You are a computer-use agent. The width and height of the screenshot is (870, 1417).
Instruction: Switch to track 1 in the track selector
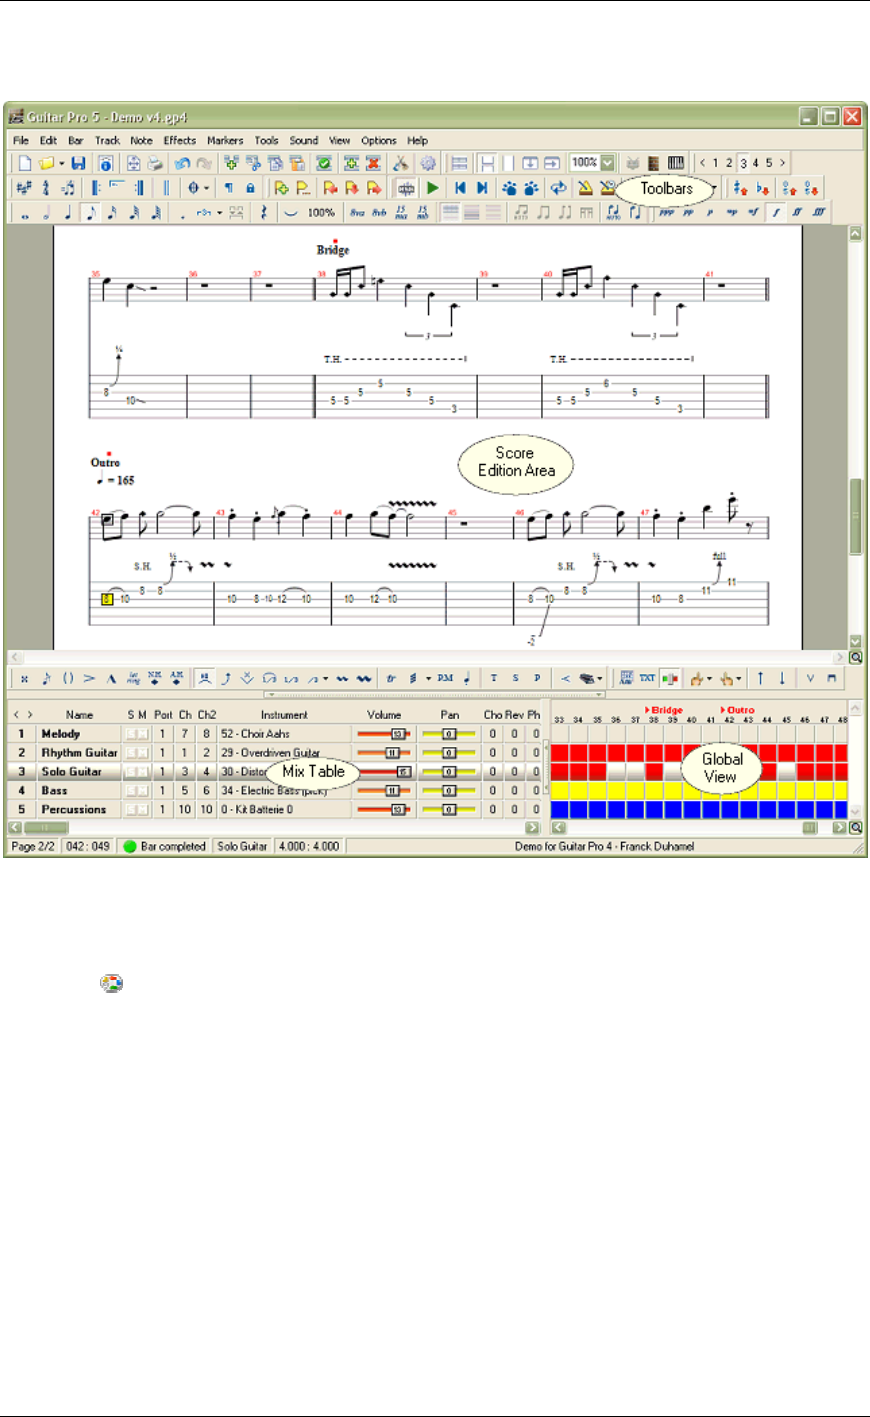pos(715,162)
